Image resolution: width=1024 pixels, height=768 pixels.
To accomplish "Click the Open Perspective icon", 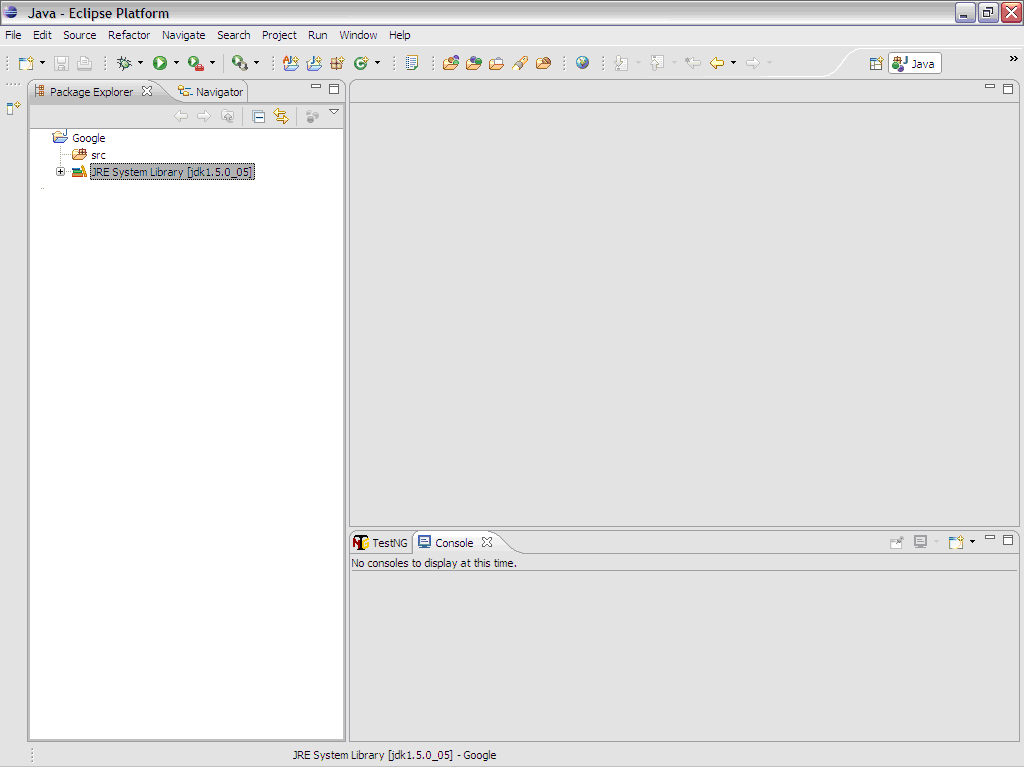I will [876, 63].
